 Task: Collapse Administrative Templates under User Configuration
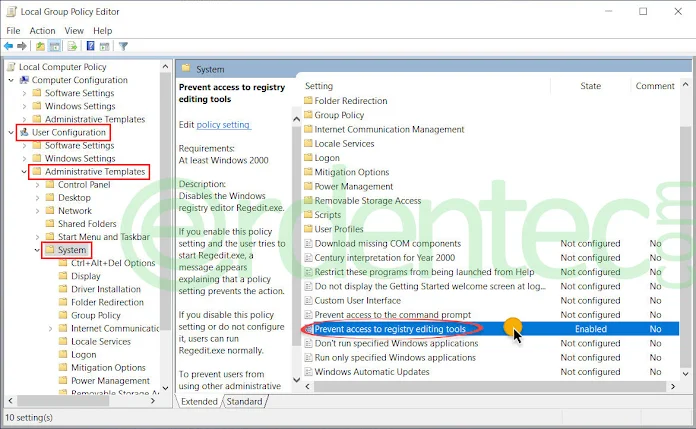tap(24, 171)
